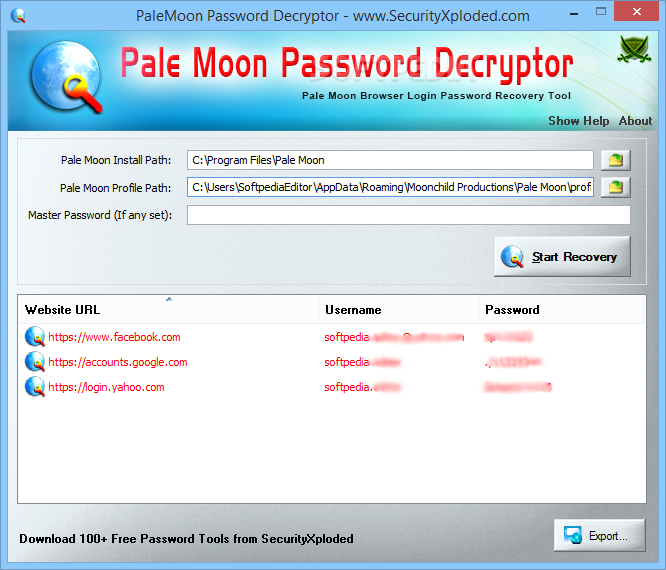
Task: Click the globe icon on the facebook.com row
Action: pyautogui.click(x=35, y=337)
